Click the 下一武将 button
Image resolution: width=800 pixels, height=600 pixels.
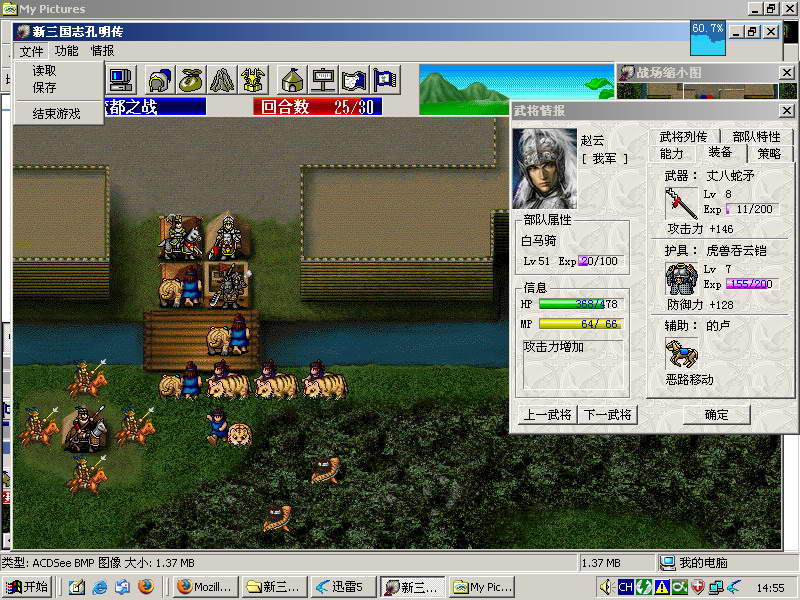607,415
